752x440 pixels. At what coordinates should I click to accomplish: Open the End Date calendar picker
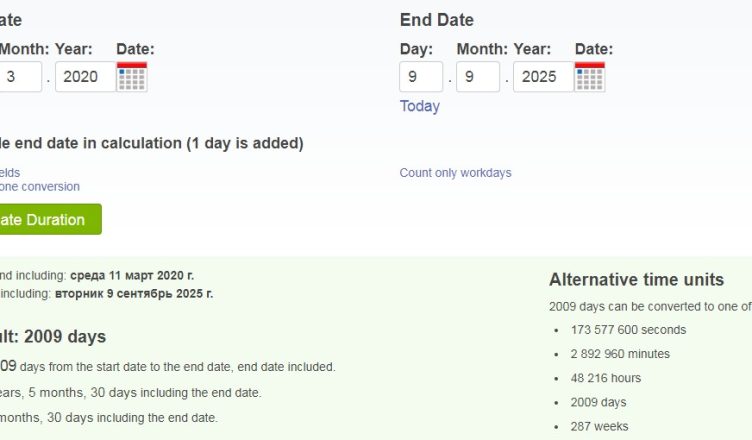coord(589,77)
